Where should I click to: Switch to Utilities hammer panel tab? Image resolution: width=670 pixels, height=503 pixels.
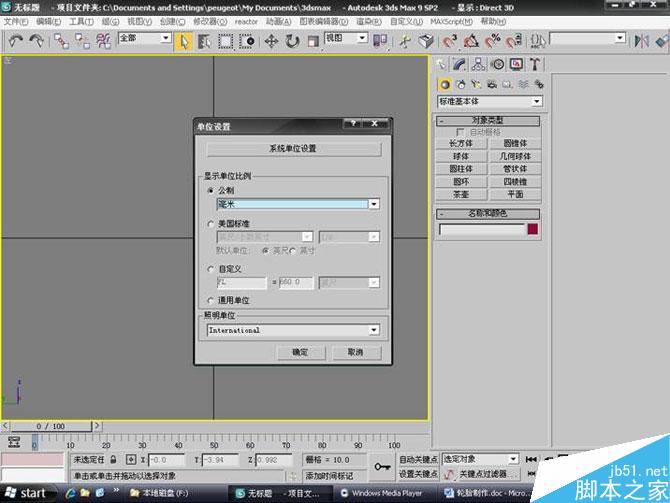pos(535,65)
